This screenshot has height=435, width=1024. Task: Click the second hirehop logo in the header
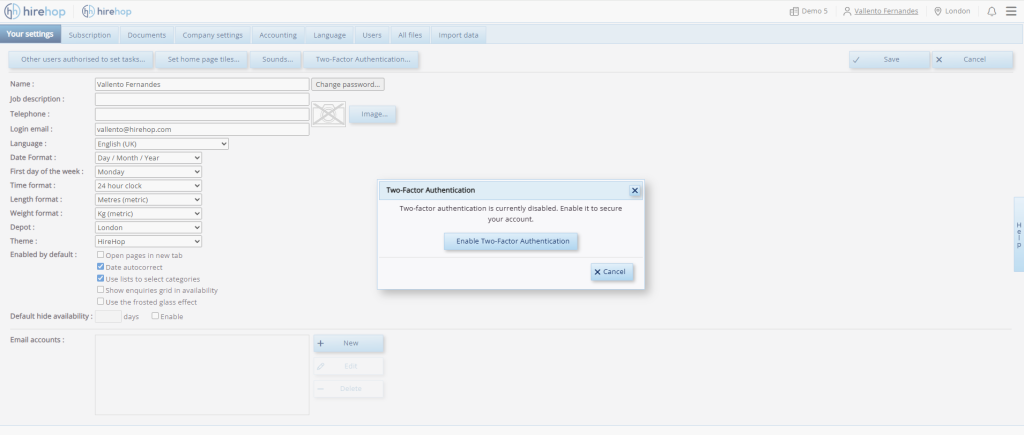[x=106, y=11]
